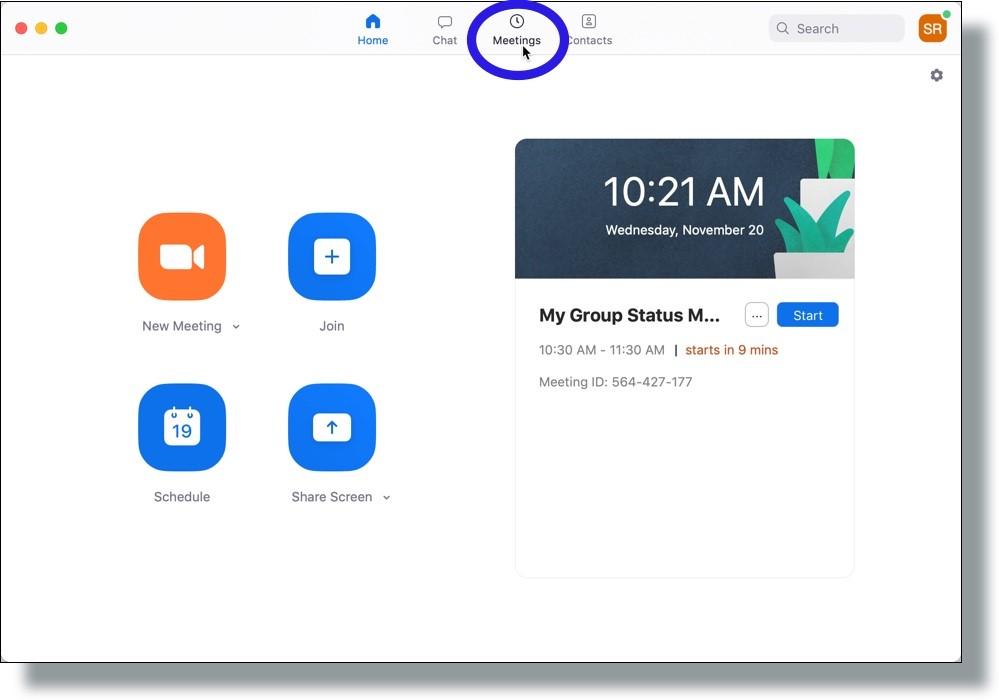Open the Meetings tab
Image resolution: width=999 pixels, height=700 pixels.
(516, 30)
